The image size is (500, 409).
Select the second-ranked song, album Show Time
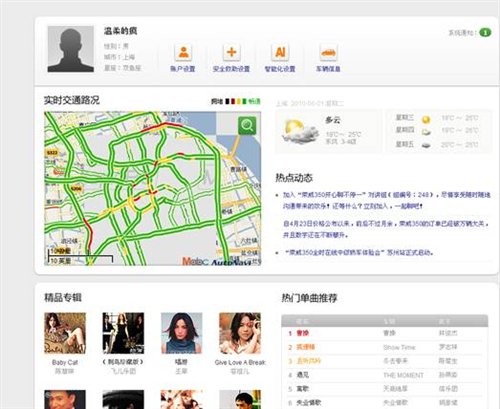click(x=385, y=347)
